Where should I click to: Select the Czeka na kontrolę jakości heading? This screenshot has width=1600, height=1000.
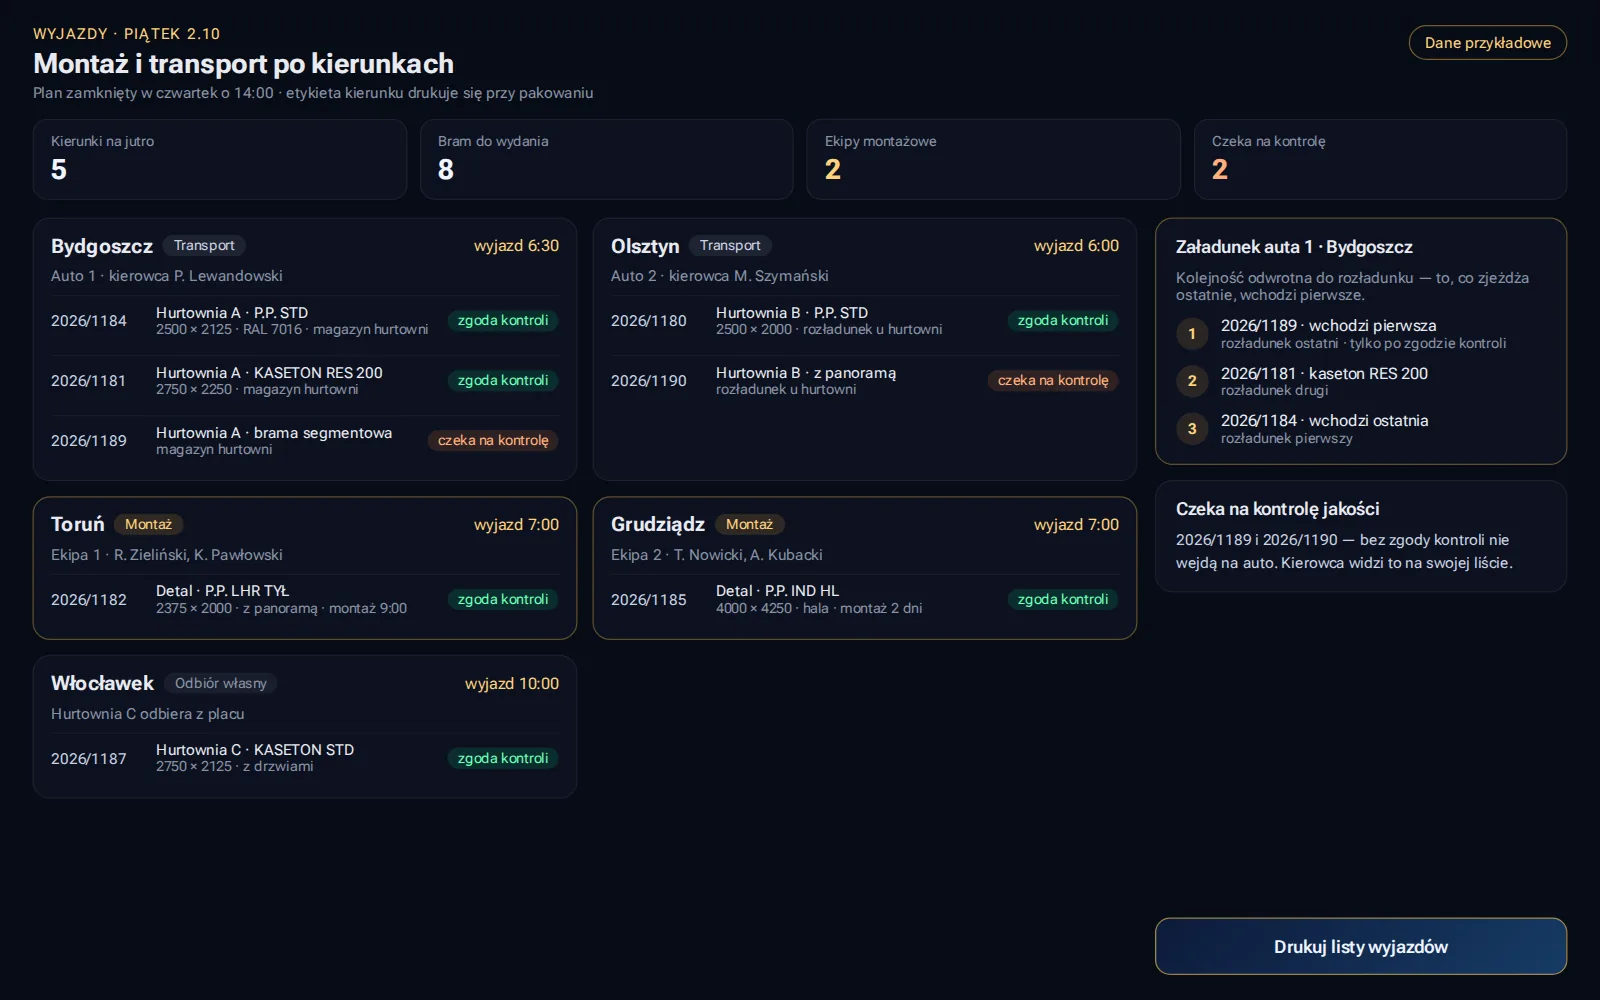[x=1277, y=509]
